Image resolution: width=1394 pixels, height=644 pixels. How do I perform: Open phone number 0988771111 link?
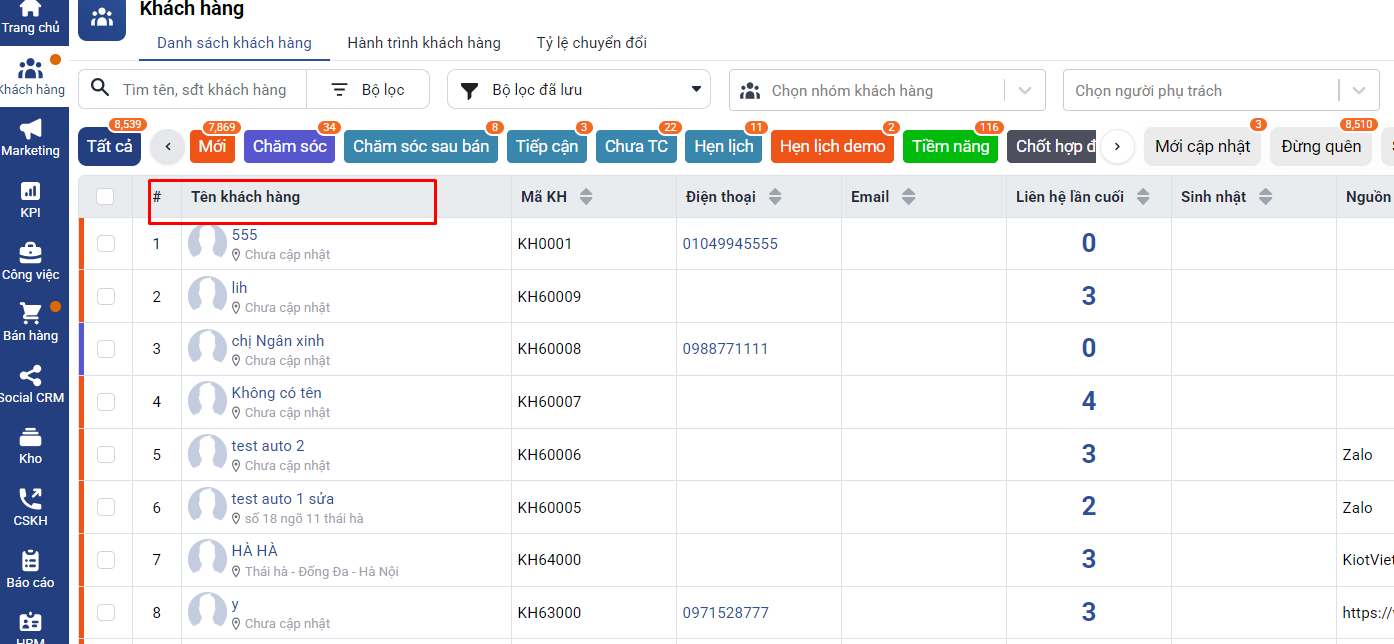pos(726,349)
